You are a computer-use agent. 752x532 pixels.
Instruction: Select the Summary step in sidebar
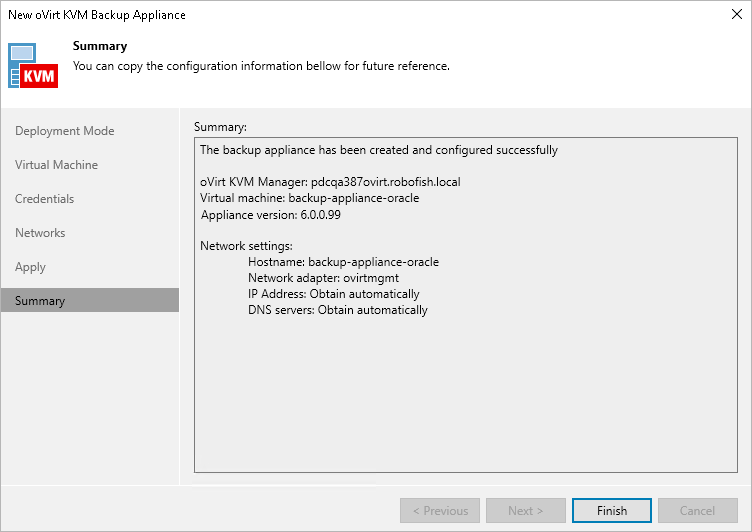click(90, 300)
